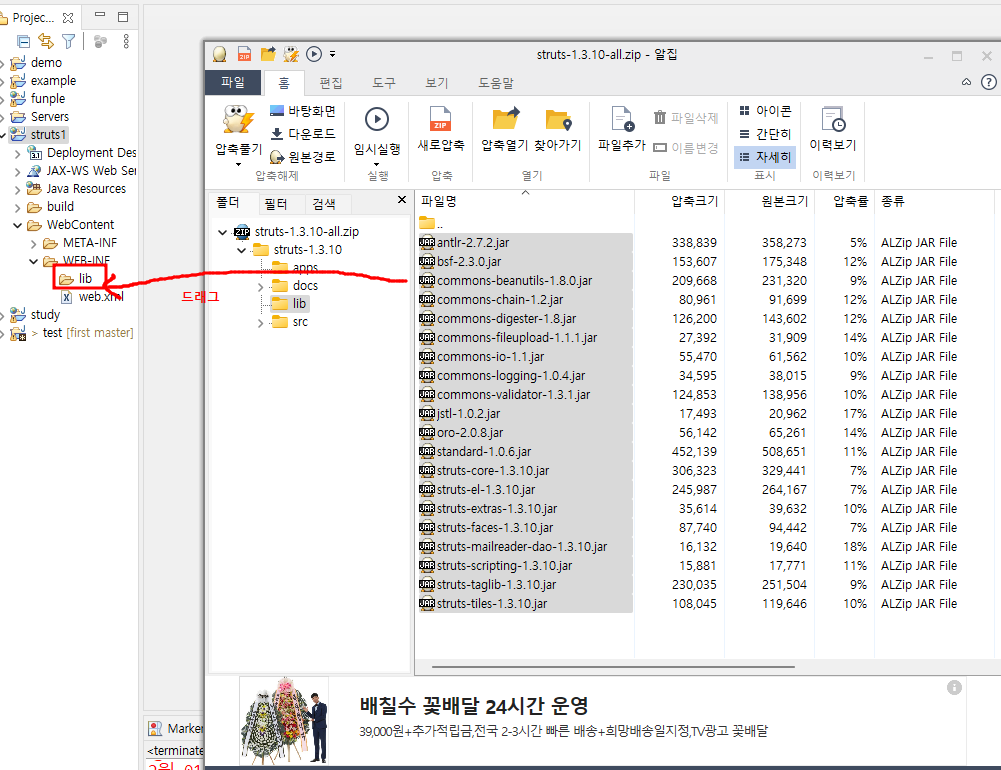Expand META-INF folder in Eclipse

click(33, 244)
